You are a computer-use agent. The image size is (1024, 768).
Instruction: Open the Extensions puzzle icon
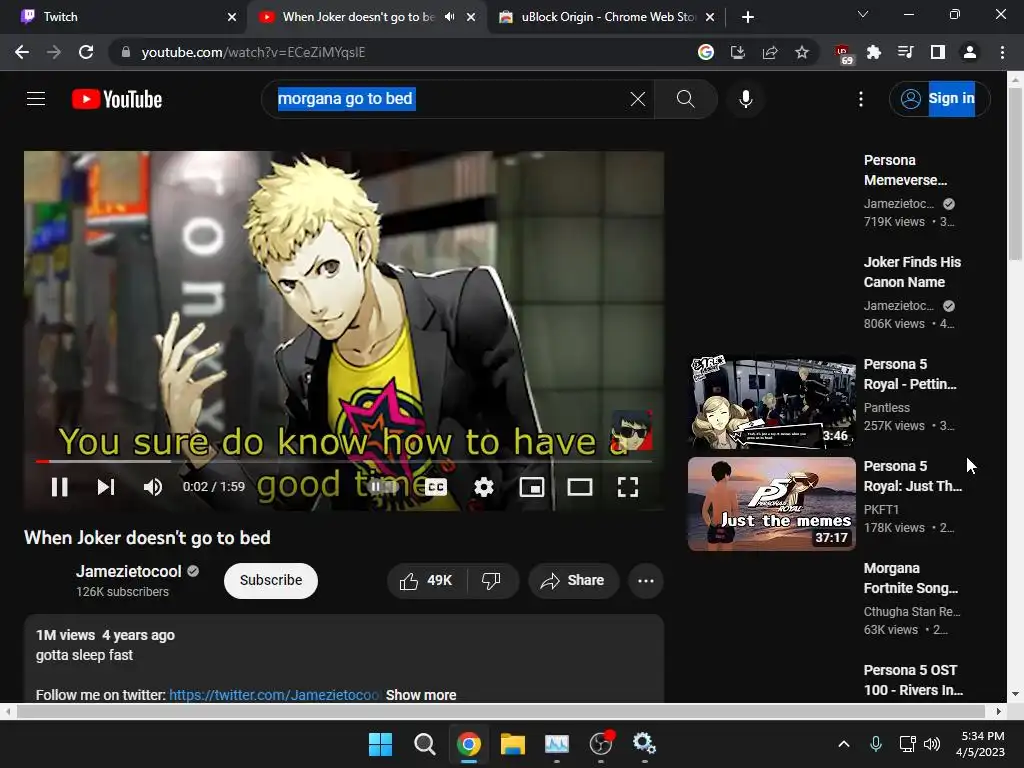873,52
